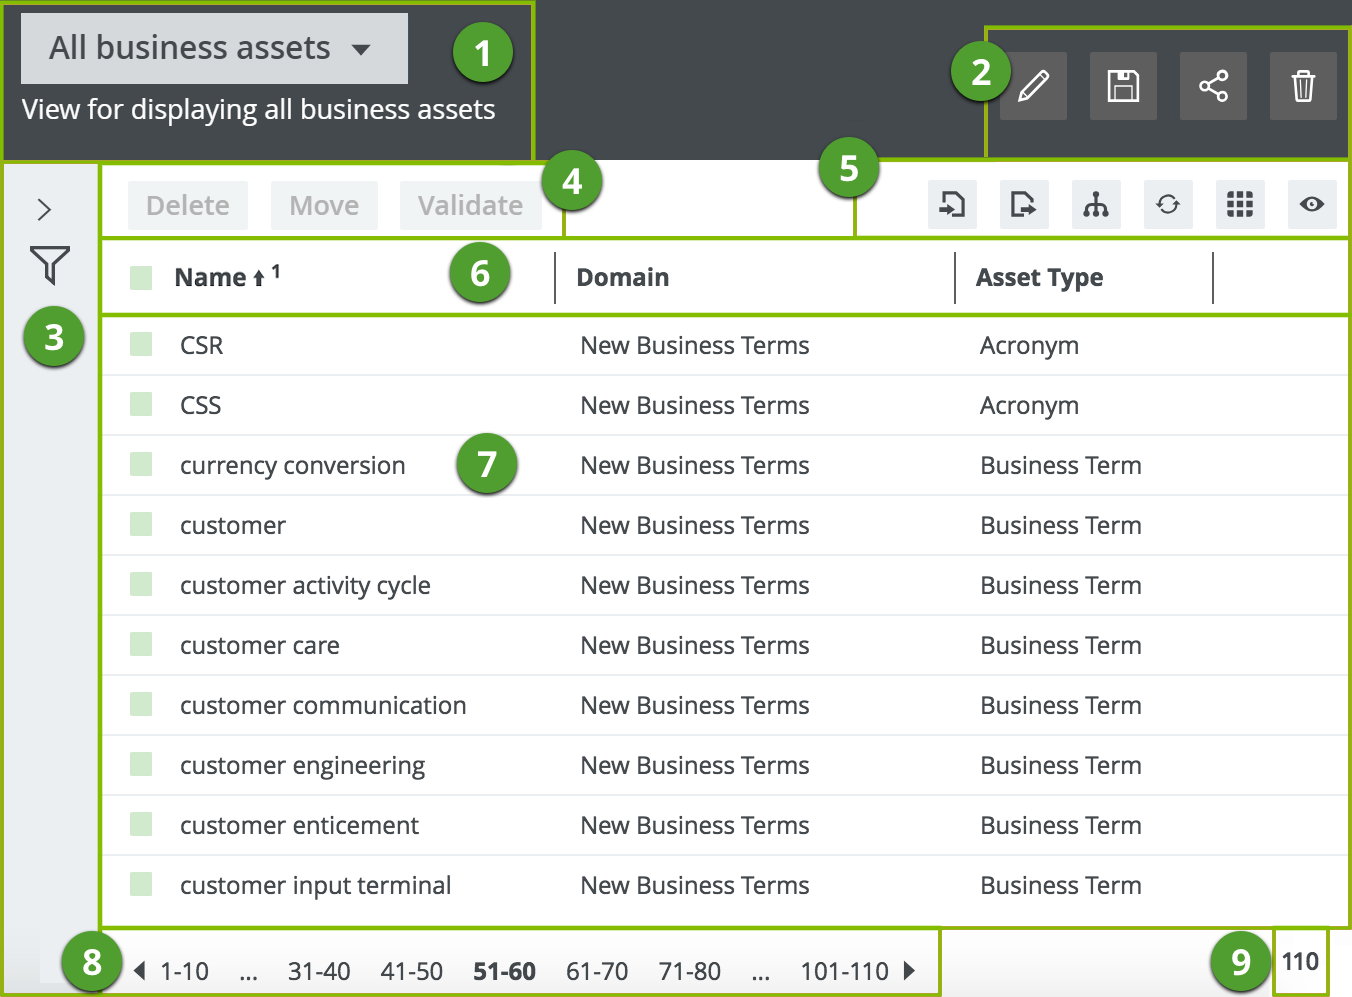Tick the select-all checkbox in header

pos(141,277)
